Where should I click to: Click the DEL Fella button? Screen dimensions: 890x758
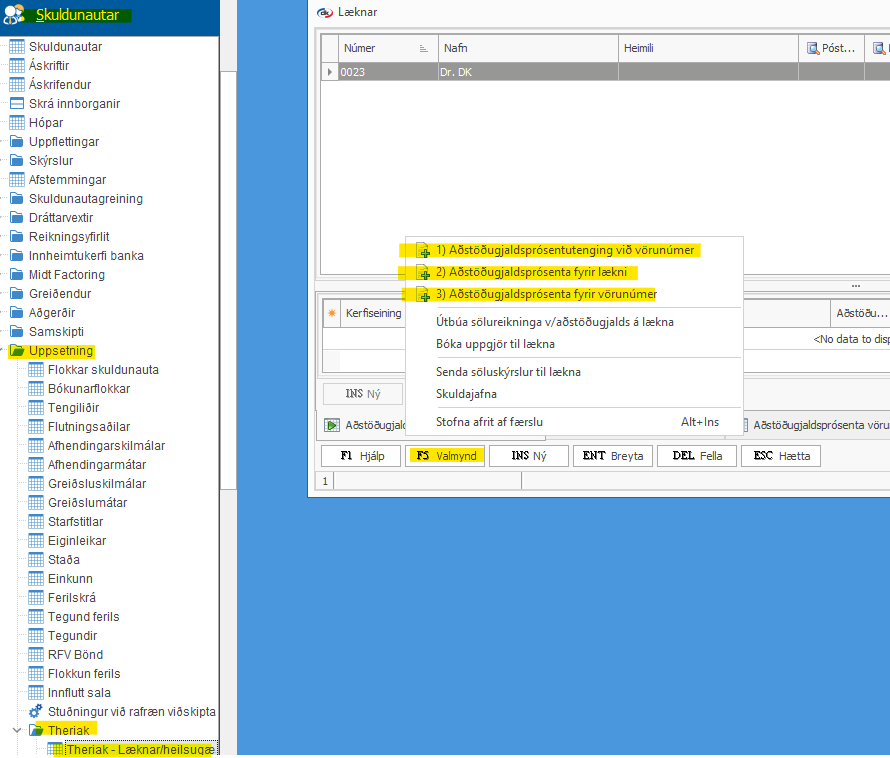697,456
